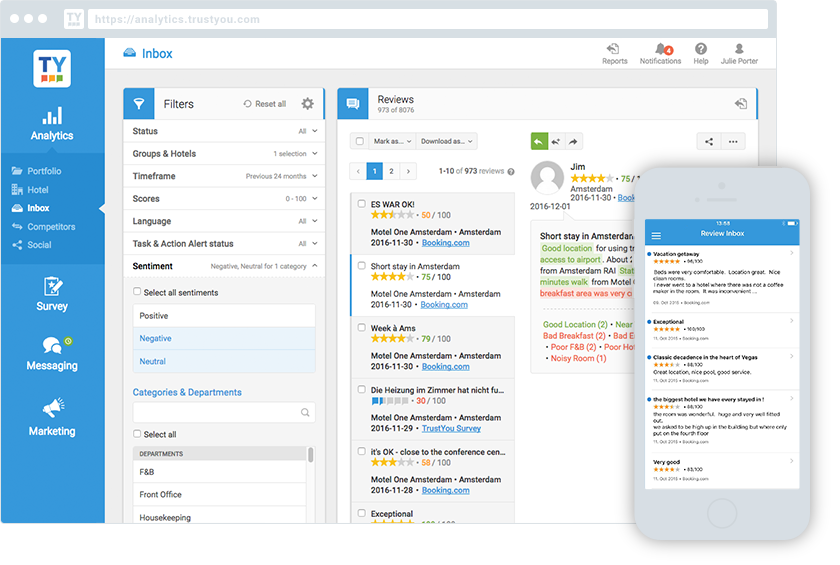The image size is (840, 565).
Task: Open Messaging in the sidebar
Action: tap(52, 353)
